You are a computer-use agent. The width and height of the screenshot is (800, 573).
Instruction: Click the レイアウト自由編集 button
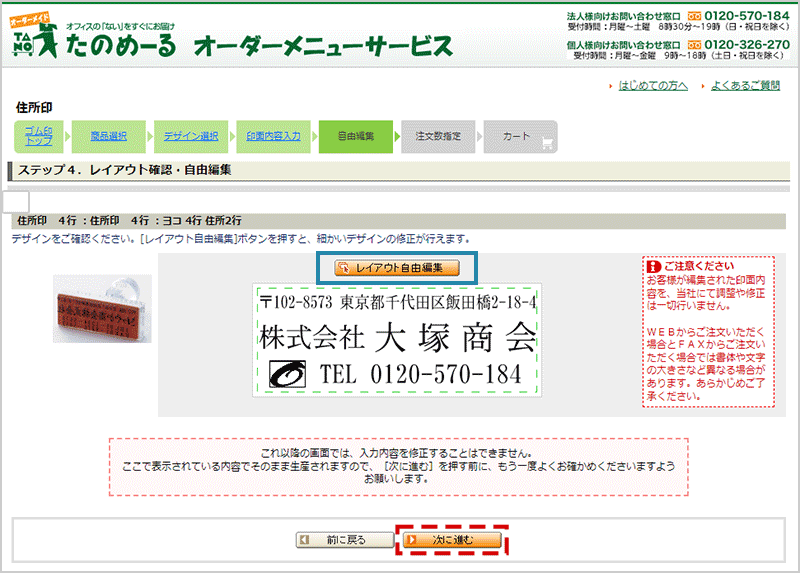[397, 268]
